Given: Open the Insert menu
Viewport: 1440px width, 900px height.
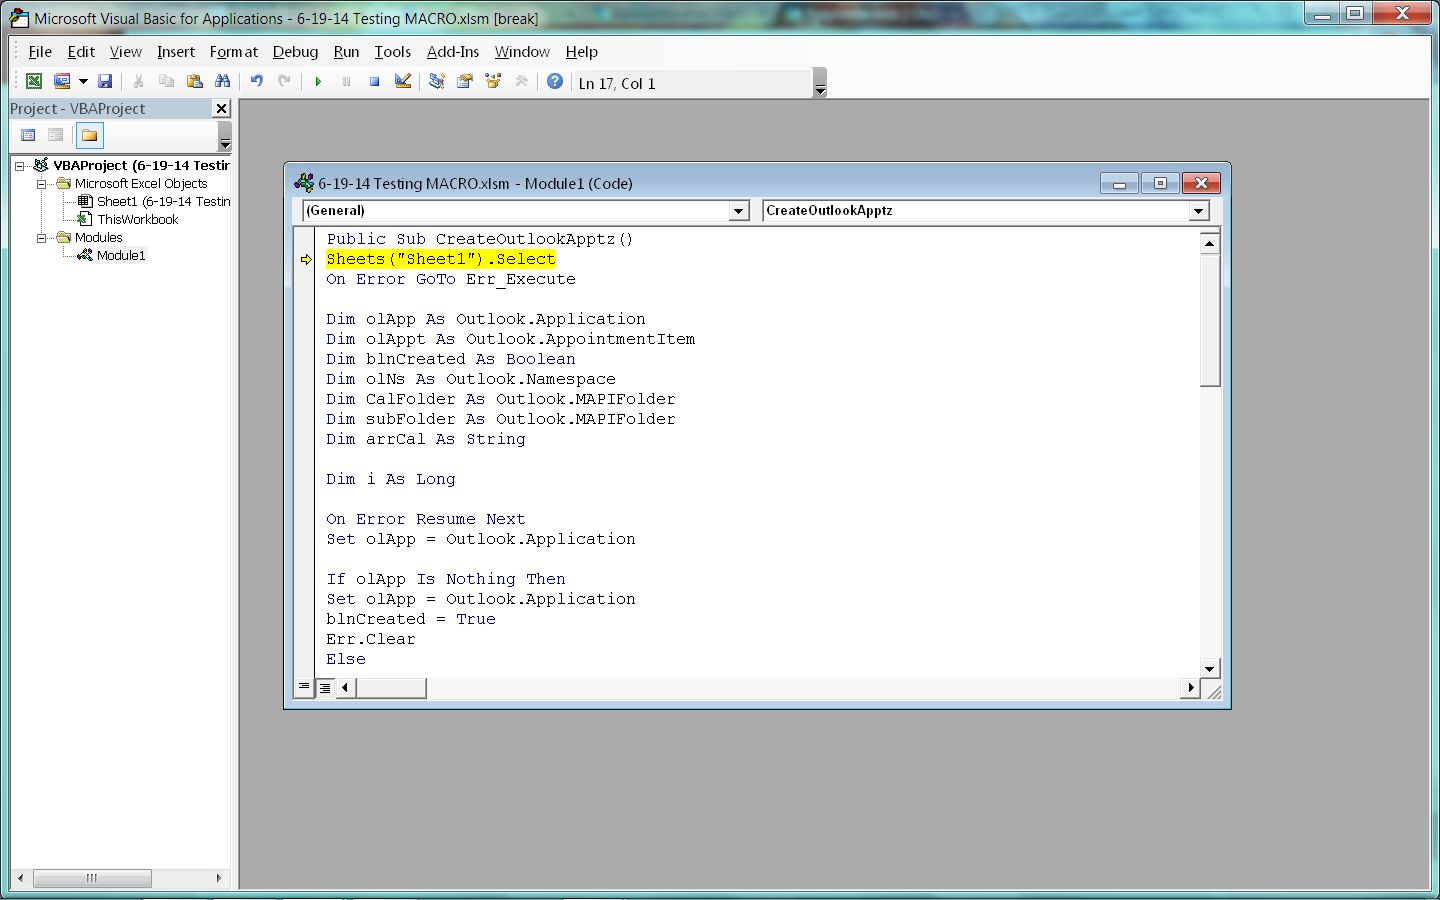Looking at the screenshot, I should point(176,52).
